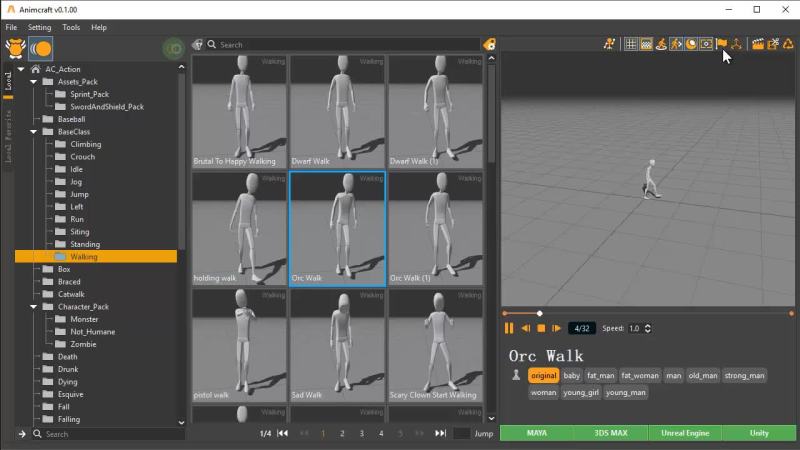Click the thumbnail list scroll-down arrow

tap(491, 418)
